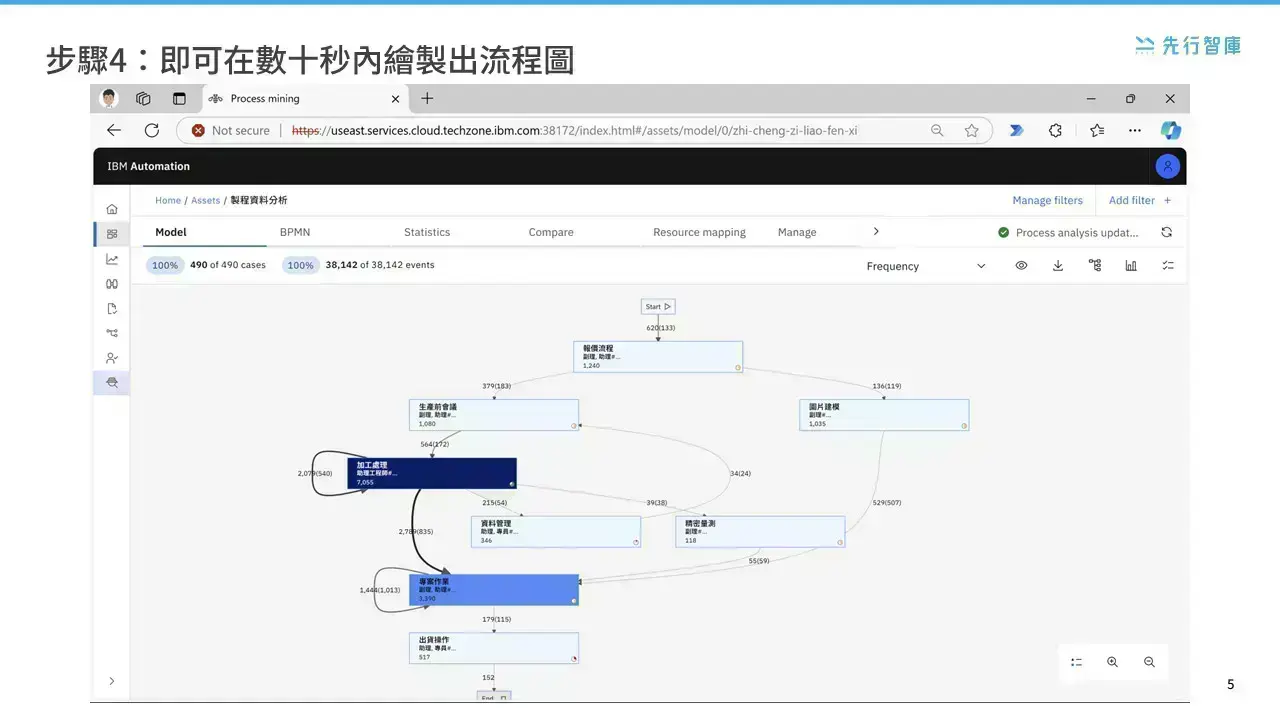Select the 生產前會議 activity node
The width and height of the screenshot is (1280, 720).
tap(494, 415)
